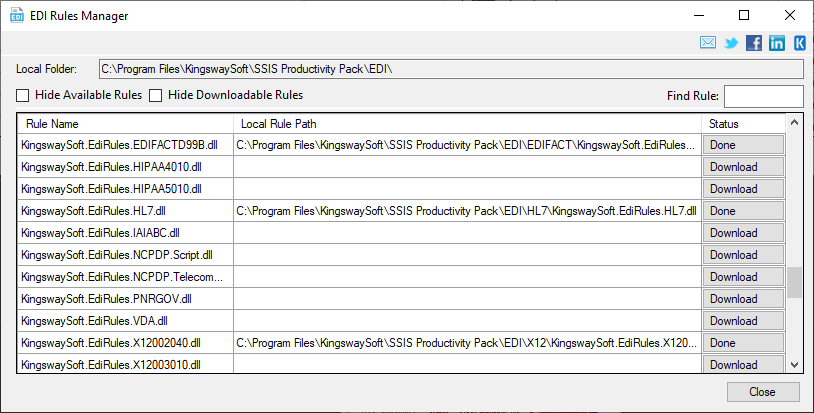Download the PNRGOV rule
814x413 pixels.
click(x=743, y=299)
